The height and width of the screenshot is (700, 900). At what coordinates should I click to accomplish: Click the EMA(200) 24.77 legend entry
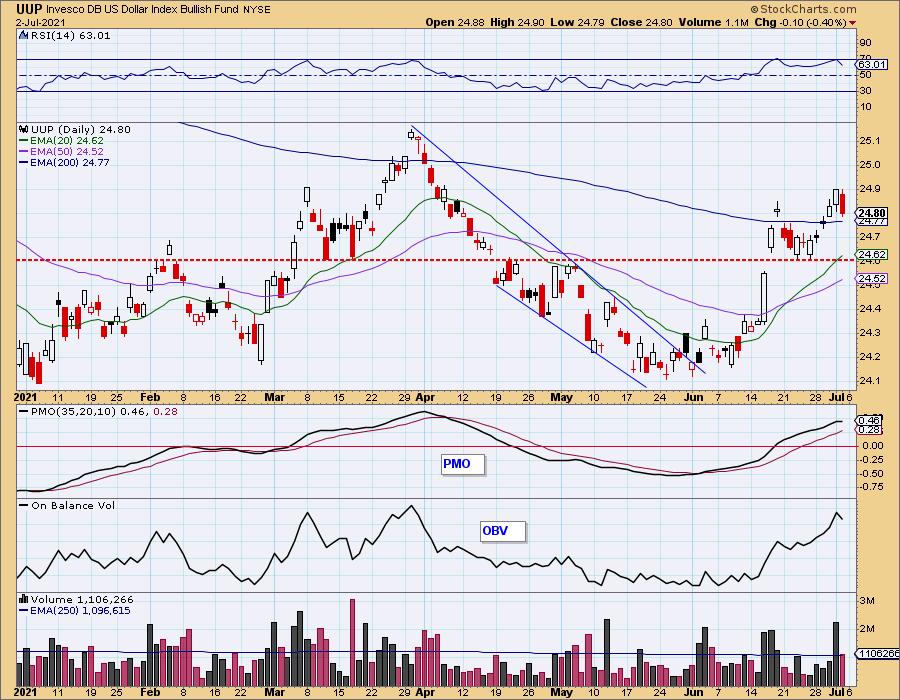64,162
